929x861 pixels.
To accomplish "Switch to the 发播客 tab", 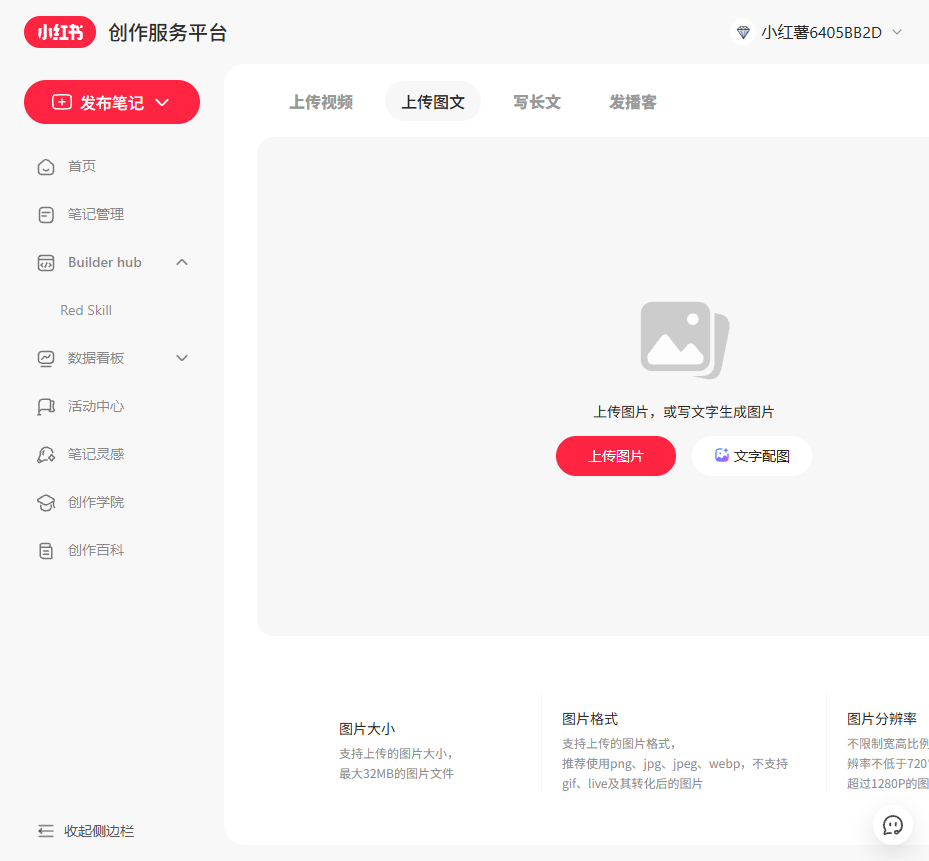I will click(x=633, y=102).
